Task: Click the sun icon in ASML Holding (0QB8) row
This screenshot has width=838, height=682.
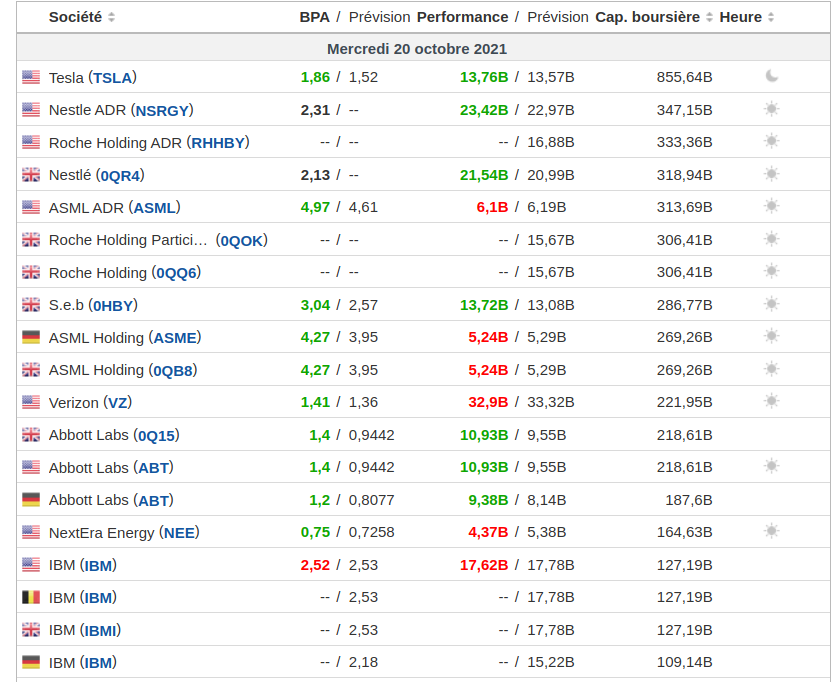Action: (x=771, y=369)
